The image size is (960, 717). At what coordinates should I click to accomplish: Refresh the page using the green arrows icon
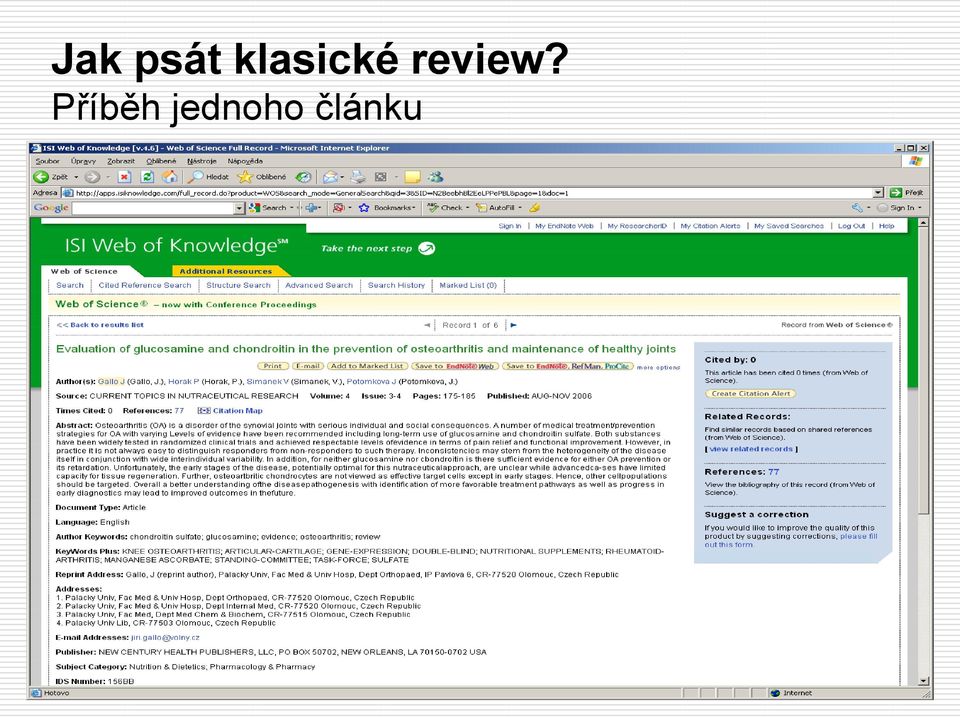(147, 177)
